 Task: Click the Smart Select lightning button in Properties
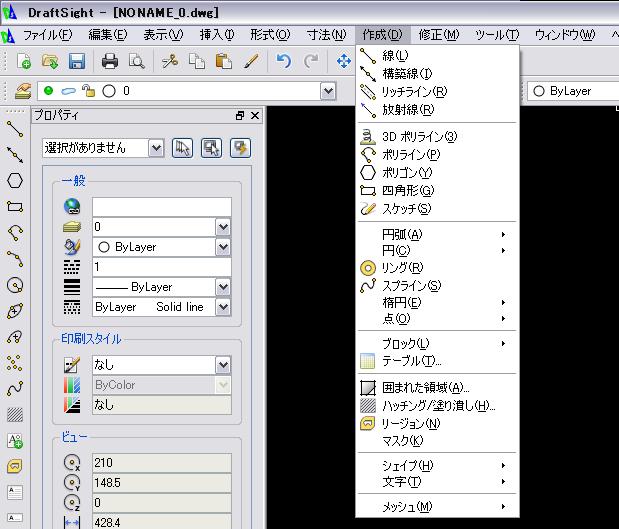[x=240, y=148]
